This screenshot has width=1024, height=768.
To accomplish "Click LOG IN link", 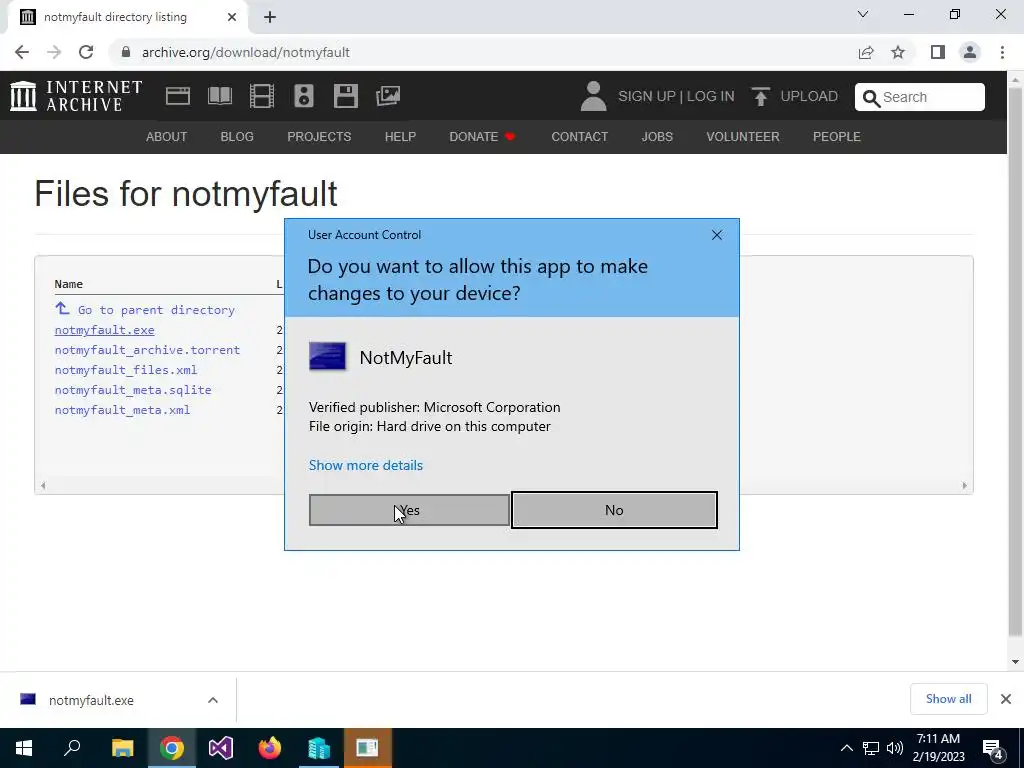I will coord(711,96).
